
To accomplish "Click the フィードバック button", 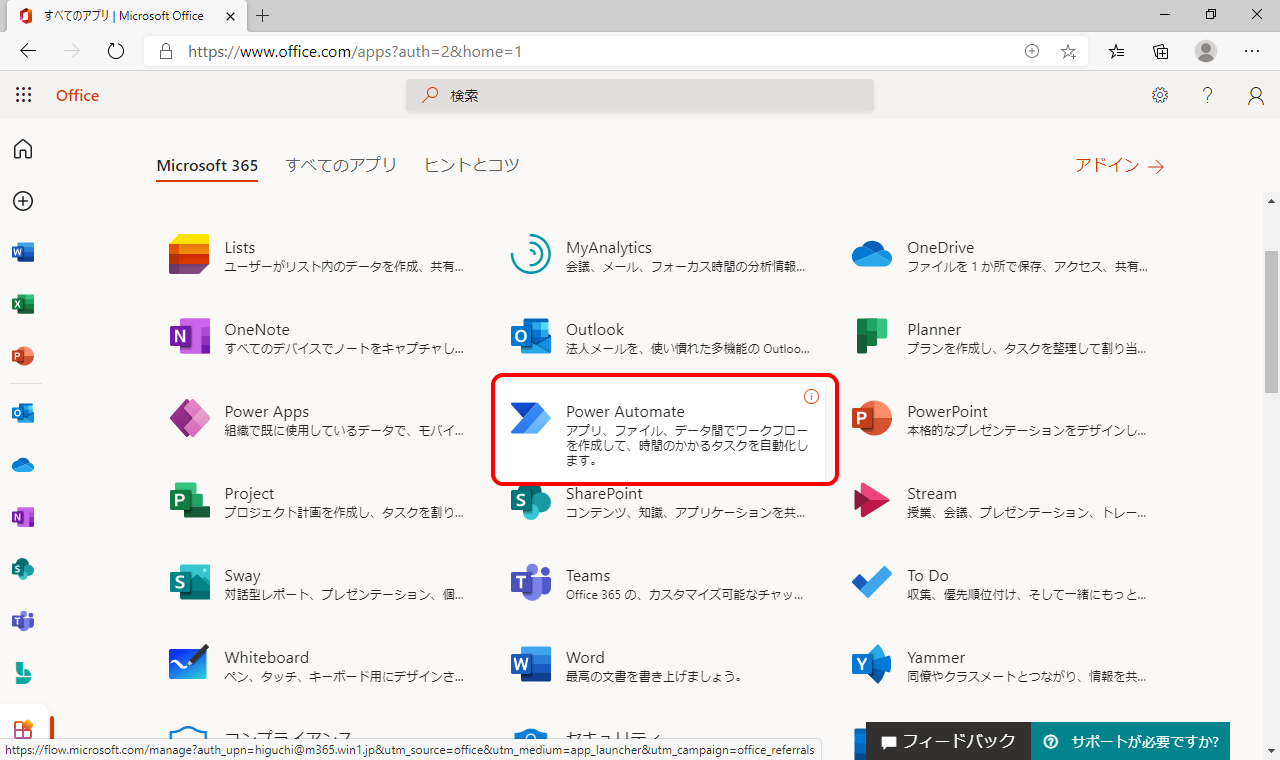I will point(948,741).
